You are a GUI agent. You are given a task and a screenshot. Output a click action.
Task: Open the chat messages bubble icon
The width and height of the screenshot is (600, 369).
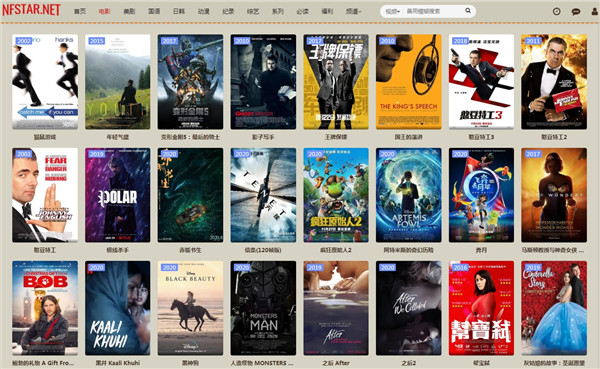[576, 11]
